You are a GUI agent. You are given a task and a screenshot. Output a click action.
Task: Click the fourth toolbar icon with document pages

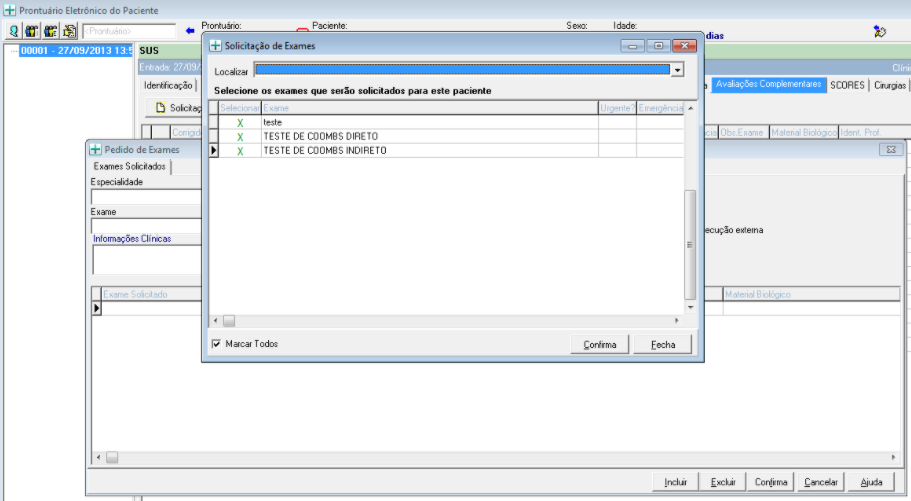70,31
